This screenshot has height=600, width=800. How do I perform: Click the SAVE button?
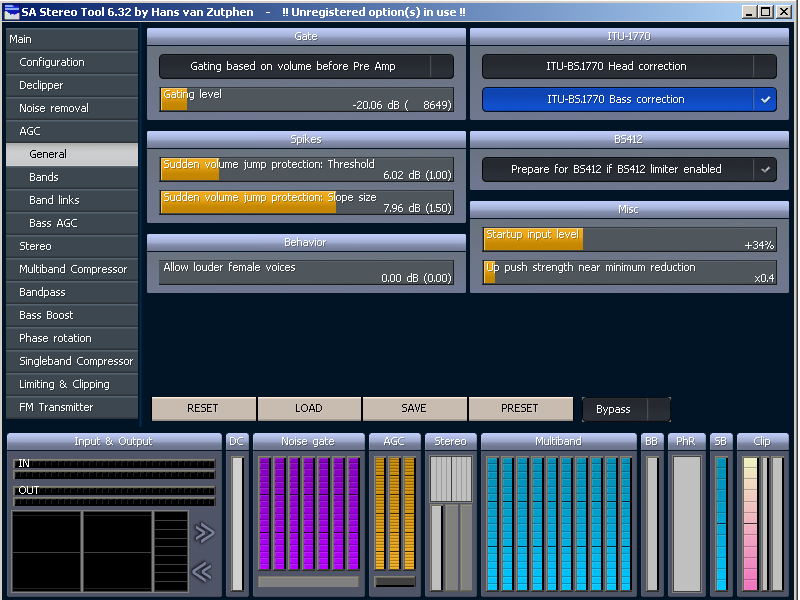[x=414, y=409]
